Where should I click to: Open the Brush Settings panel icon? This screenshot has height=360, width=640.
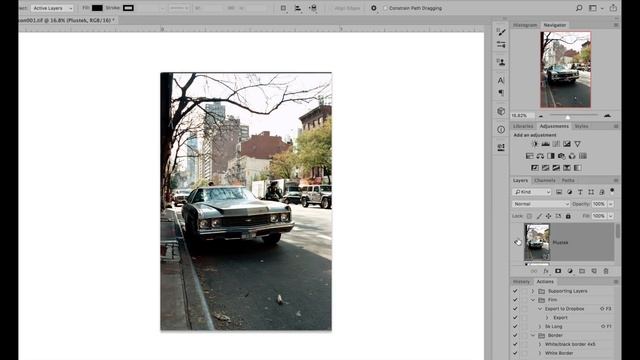pos(501,32)
